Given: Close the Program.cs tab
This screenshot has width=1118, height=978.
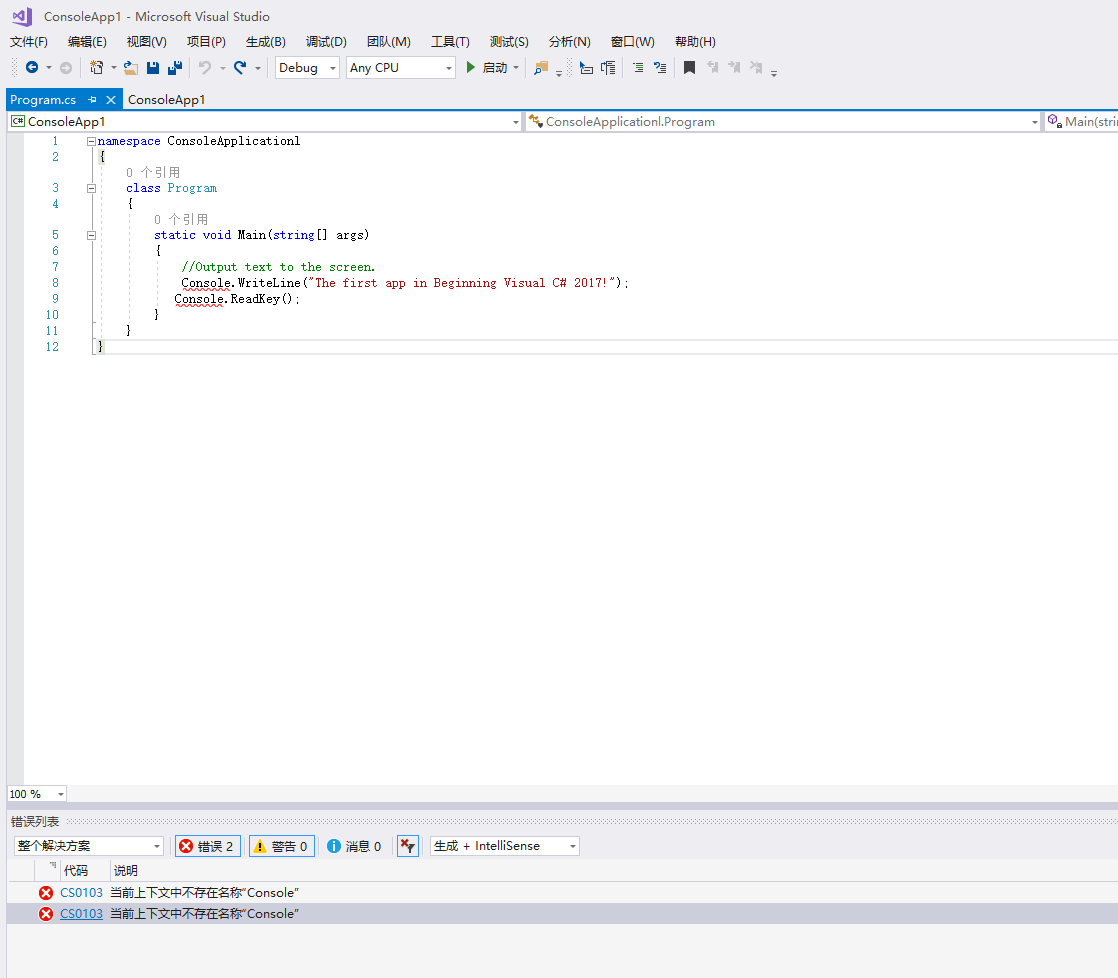Looking at the screenshot, I should pos(111,100).
